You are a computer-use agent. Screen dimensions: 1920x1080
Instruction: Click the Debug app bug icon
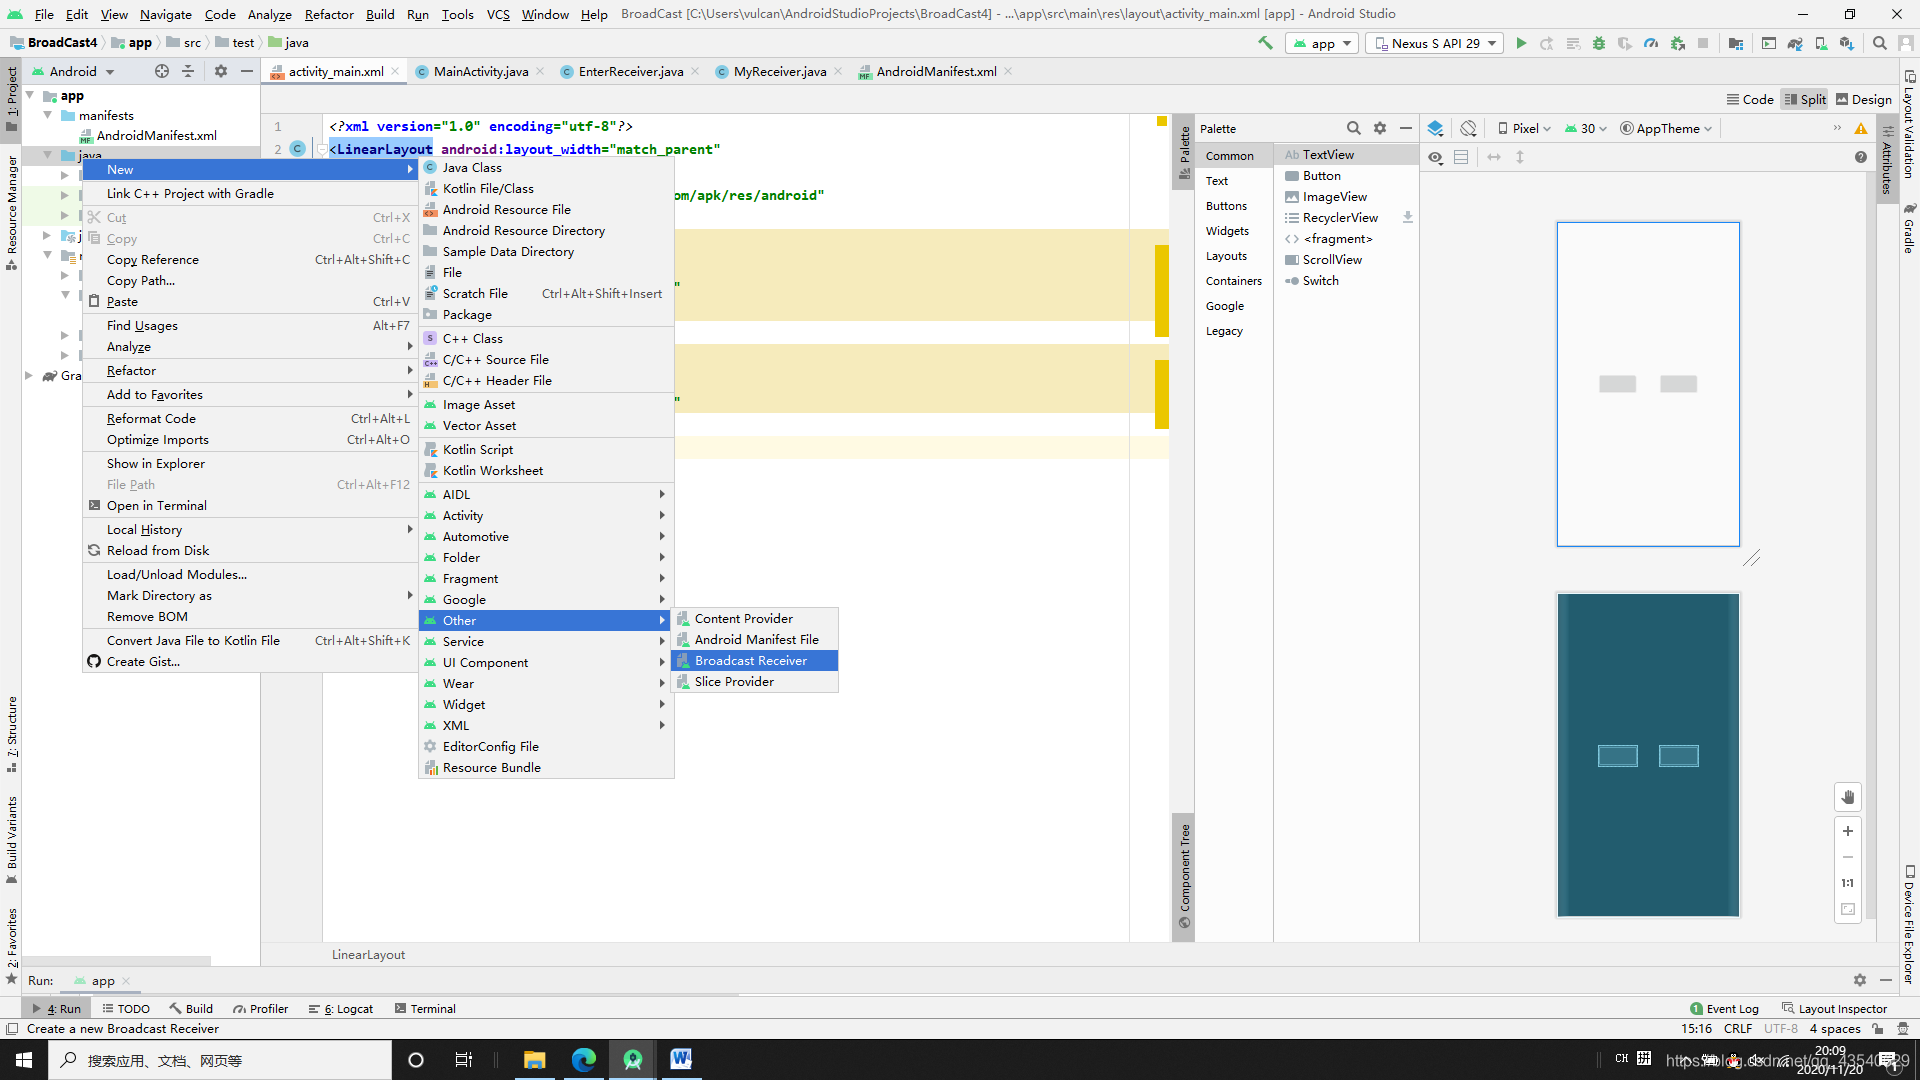1599,43
